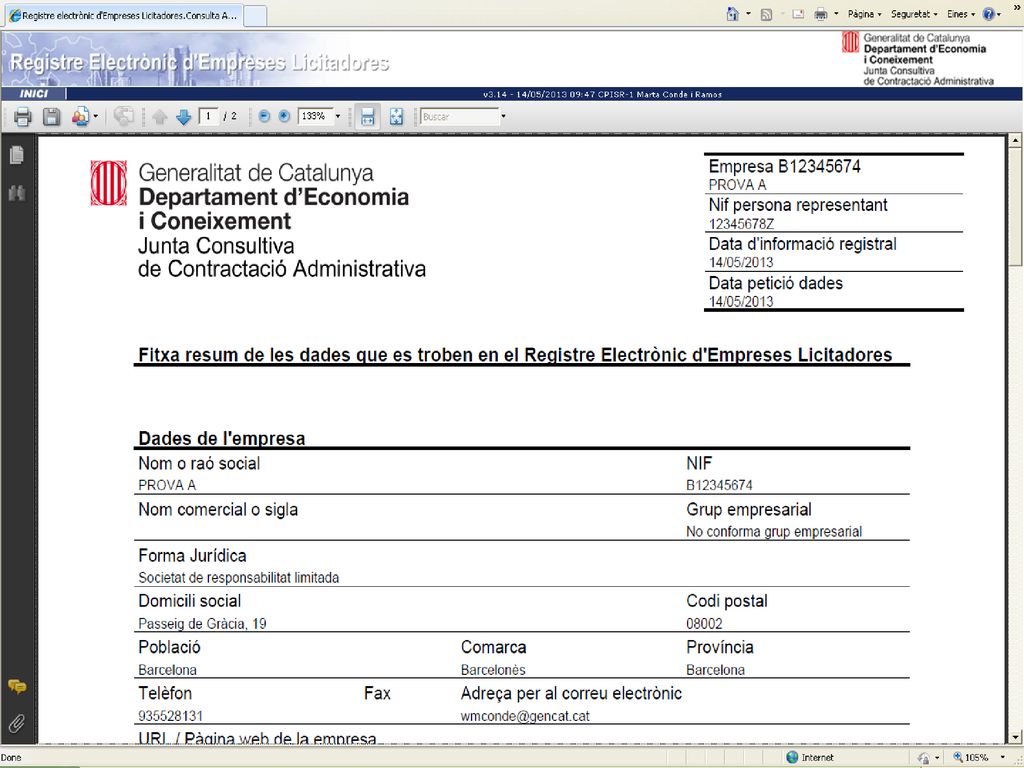The height and width of the screenshot is (768, 1024).
Task: Click the read mail icon
Action: 799,14
